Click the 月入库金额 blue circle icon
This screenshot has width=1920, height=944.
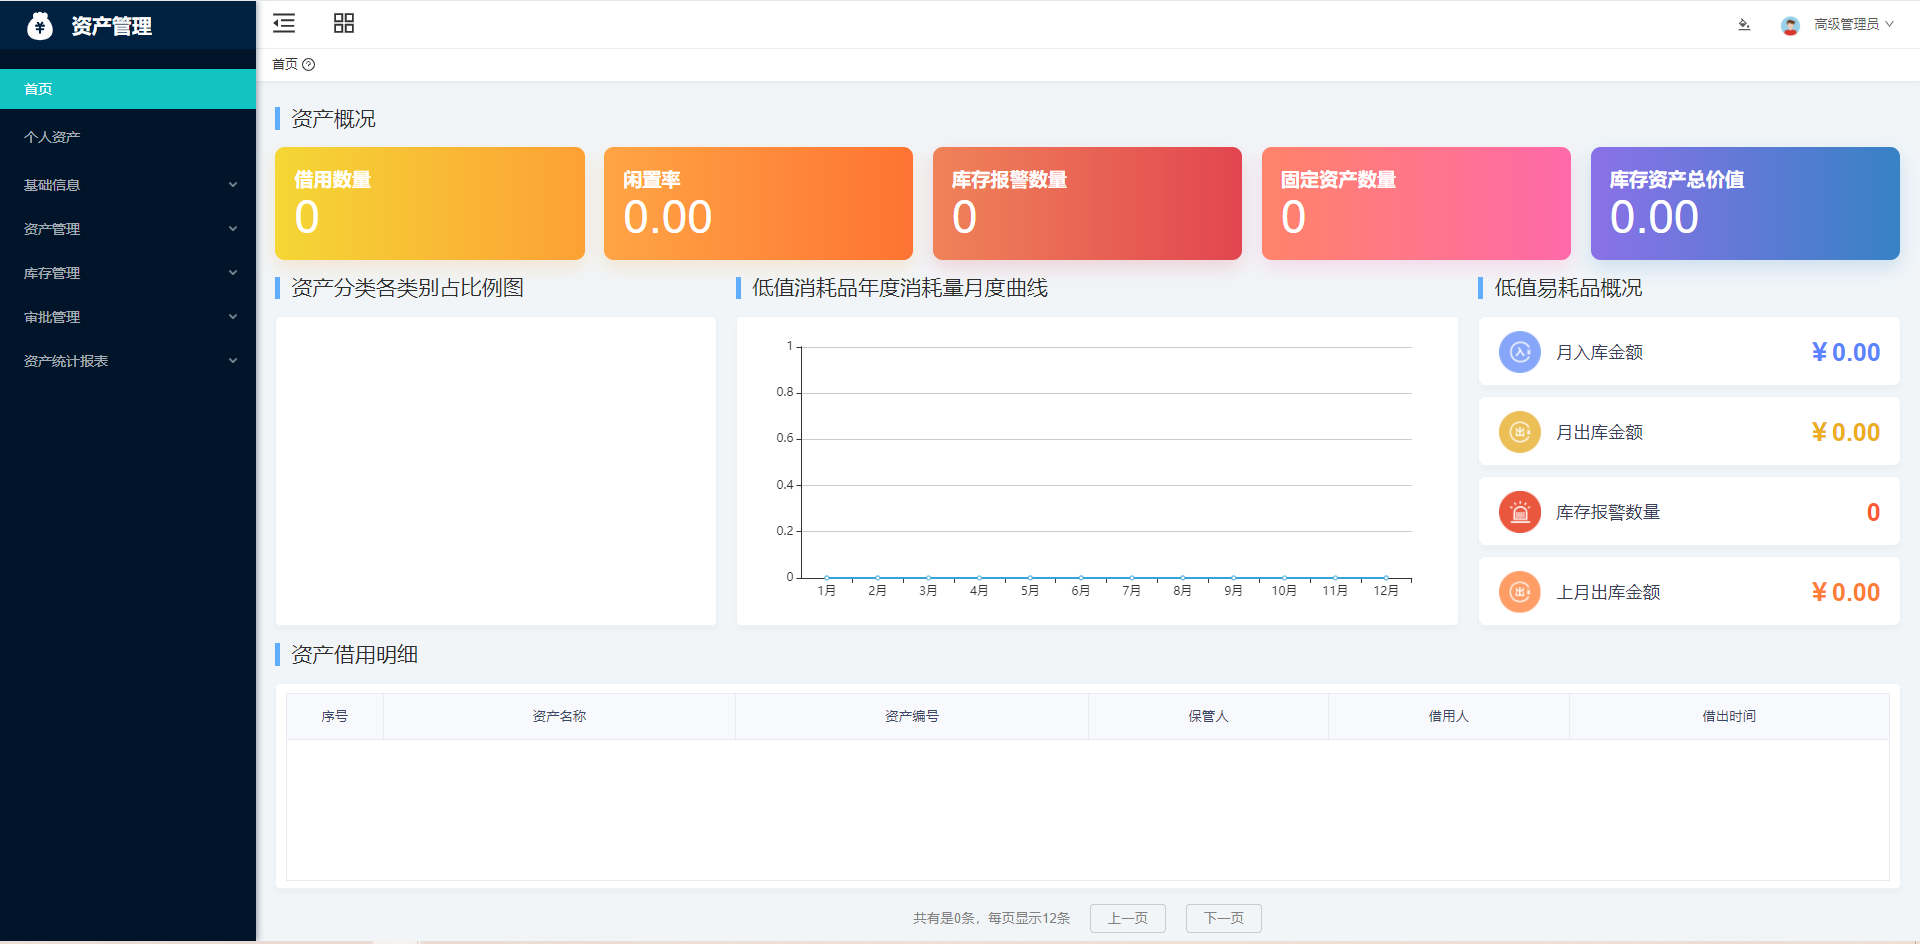click(x=1519, y=352)
